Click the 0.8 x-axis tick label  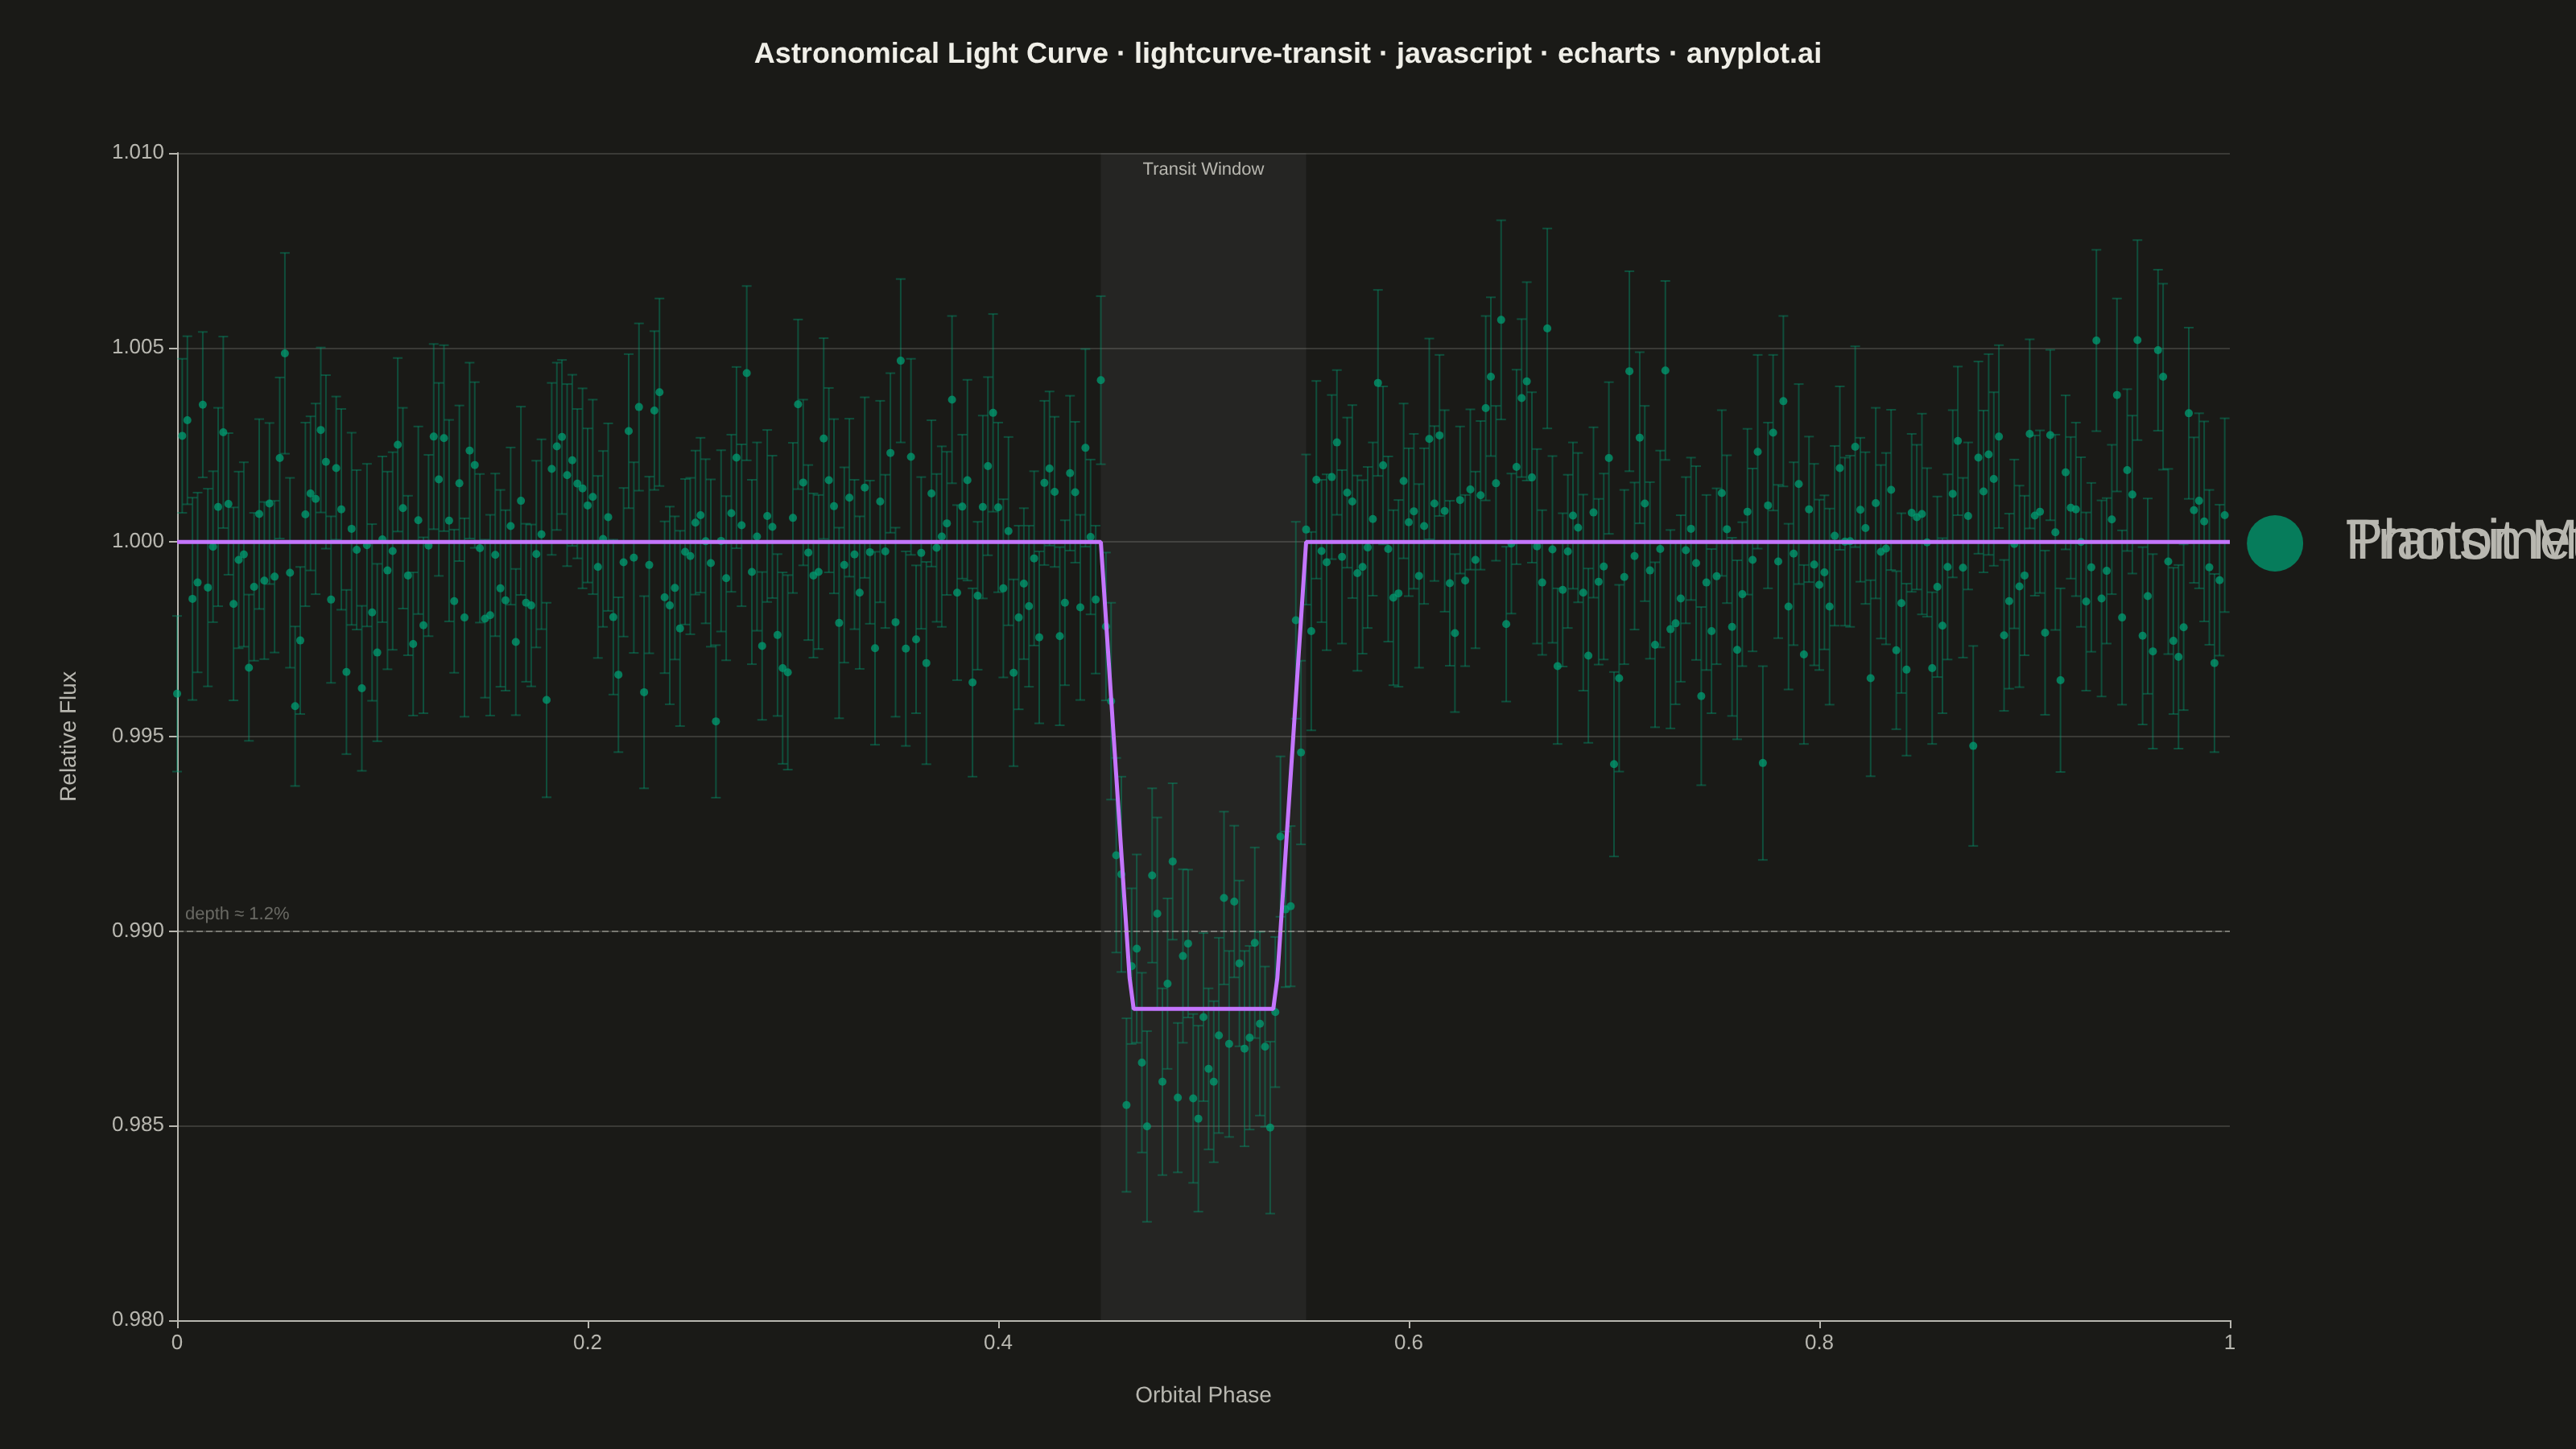point(1819,1342)
